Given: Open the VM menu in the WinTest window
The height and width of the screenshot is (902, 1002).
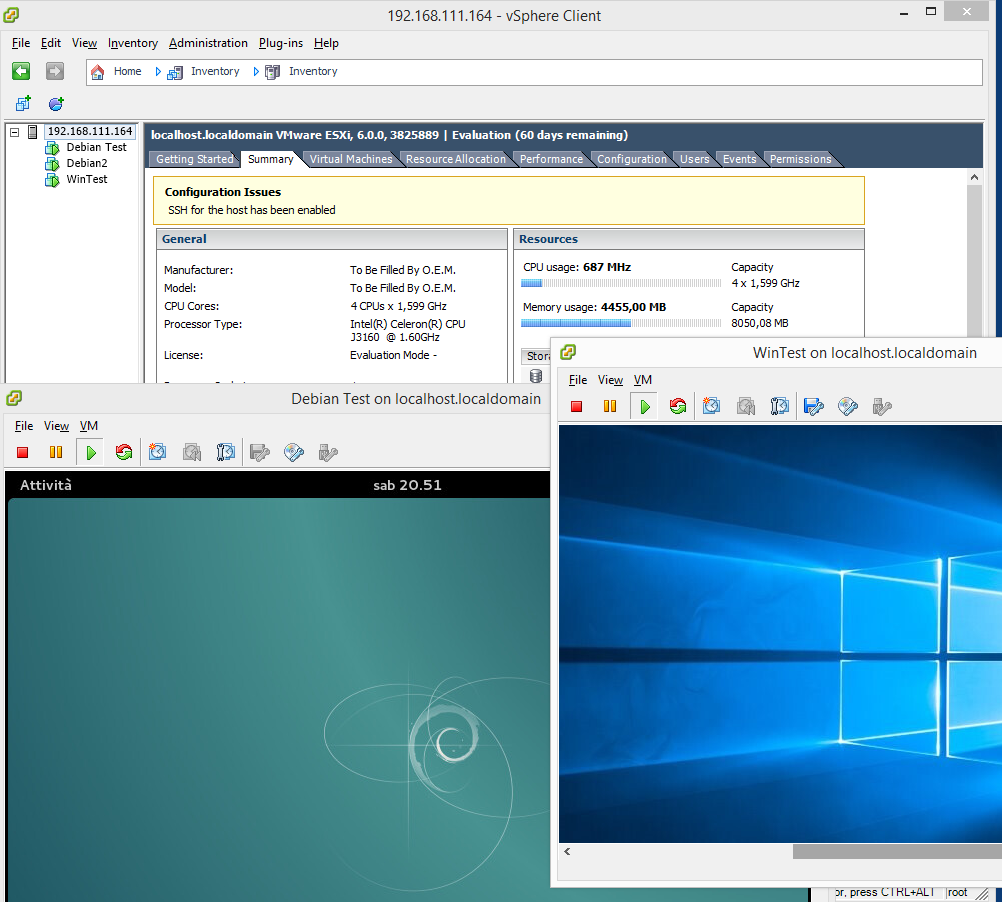Looking at the screenshot, I should [643, 379].
